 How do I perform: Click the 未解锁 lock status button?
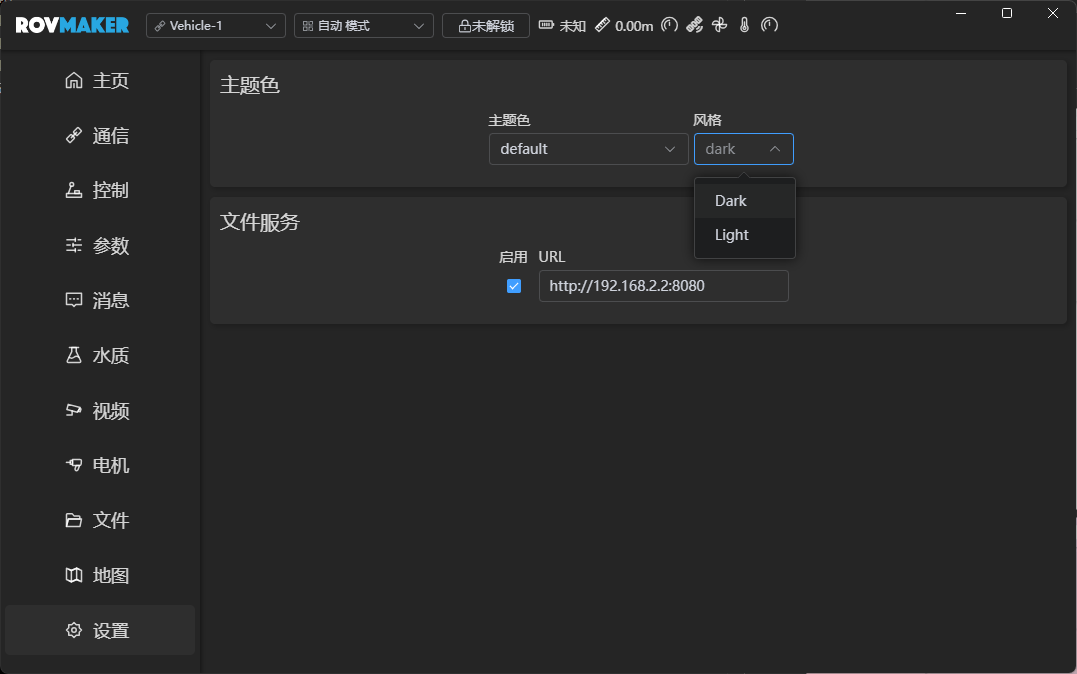click(x=485, y=25)
